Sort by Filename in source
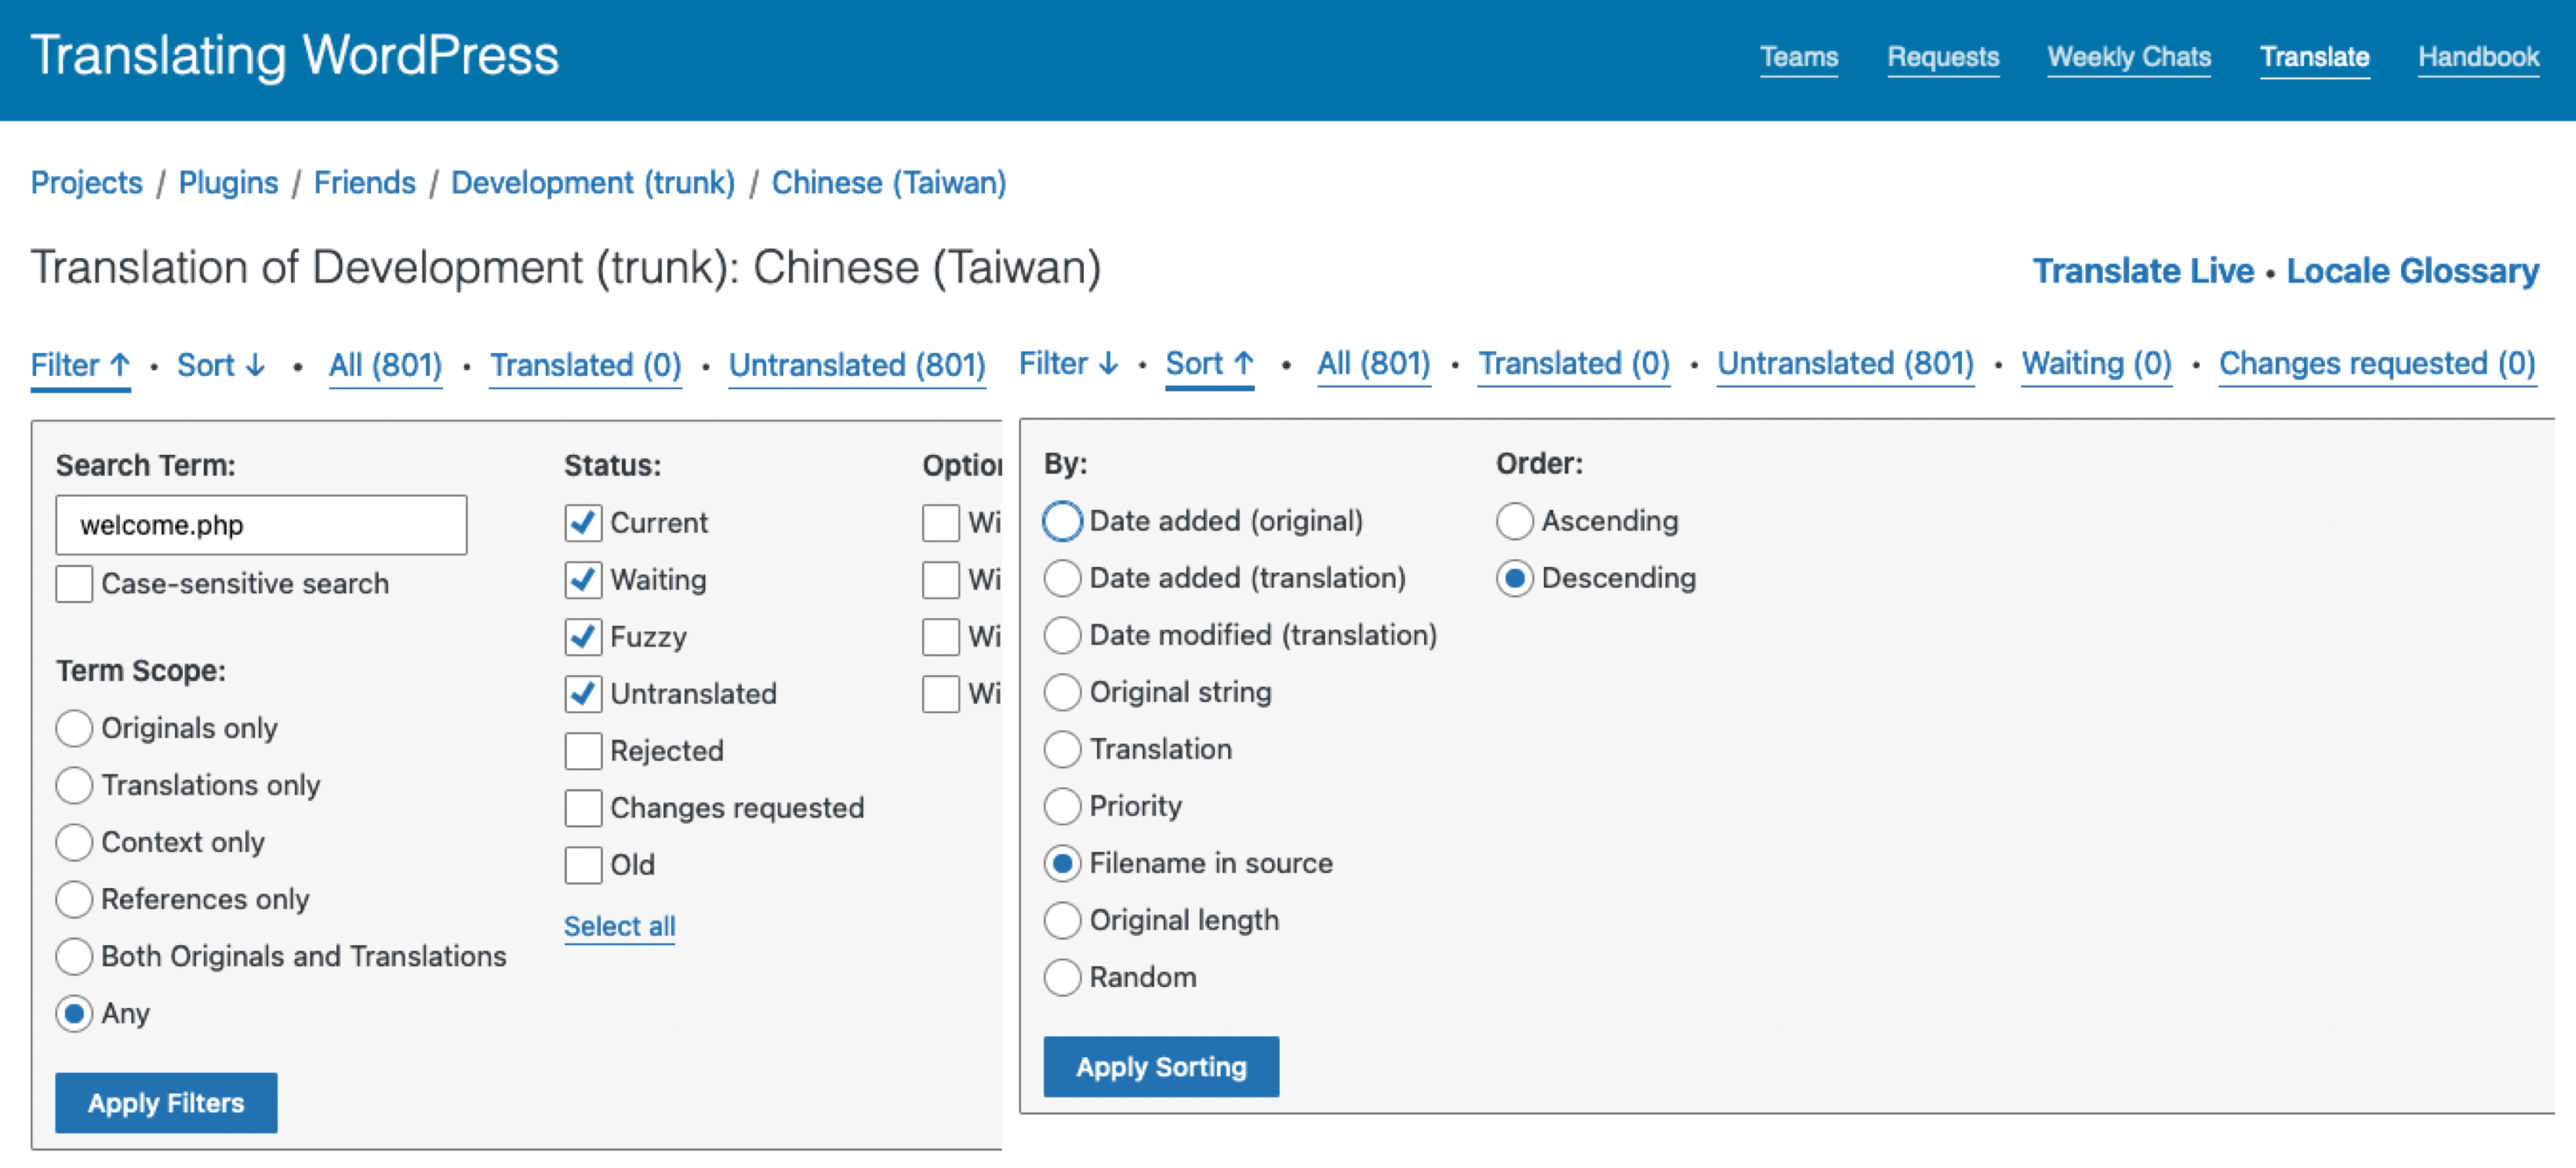Image resolution: width=2576 pixels, height=1168 pixels. (x=1062, y=863)
